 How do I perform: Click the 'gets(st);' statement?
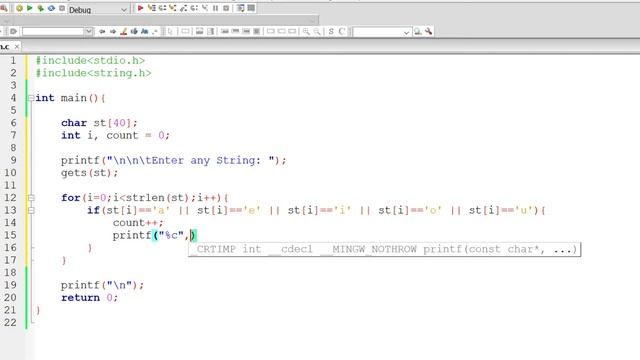89,173
